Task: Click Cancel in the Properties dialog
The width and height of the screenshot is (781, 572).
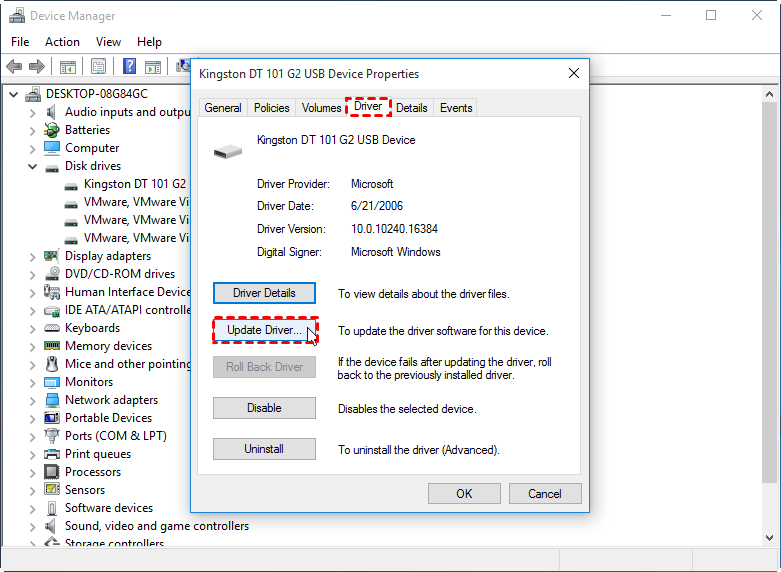Action: [545, 494]
